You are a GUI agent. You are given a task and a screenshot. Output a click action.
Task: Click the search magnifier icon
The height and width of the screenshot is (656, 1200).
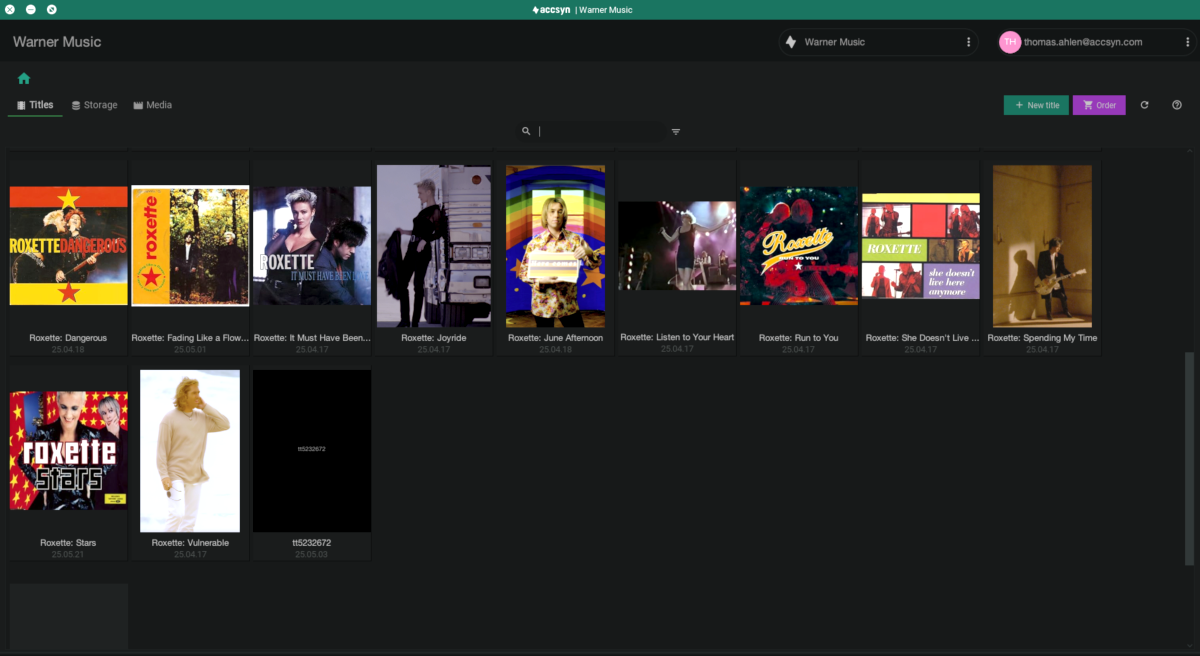[x=526, y=131]
